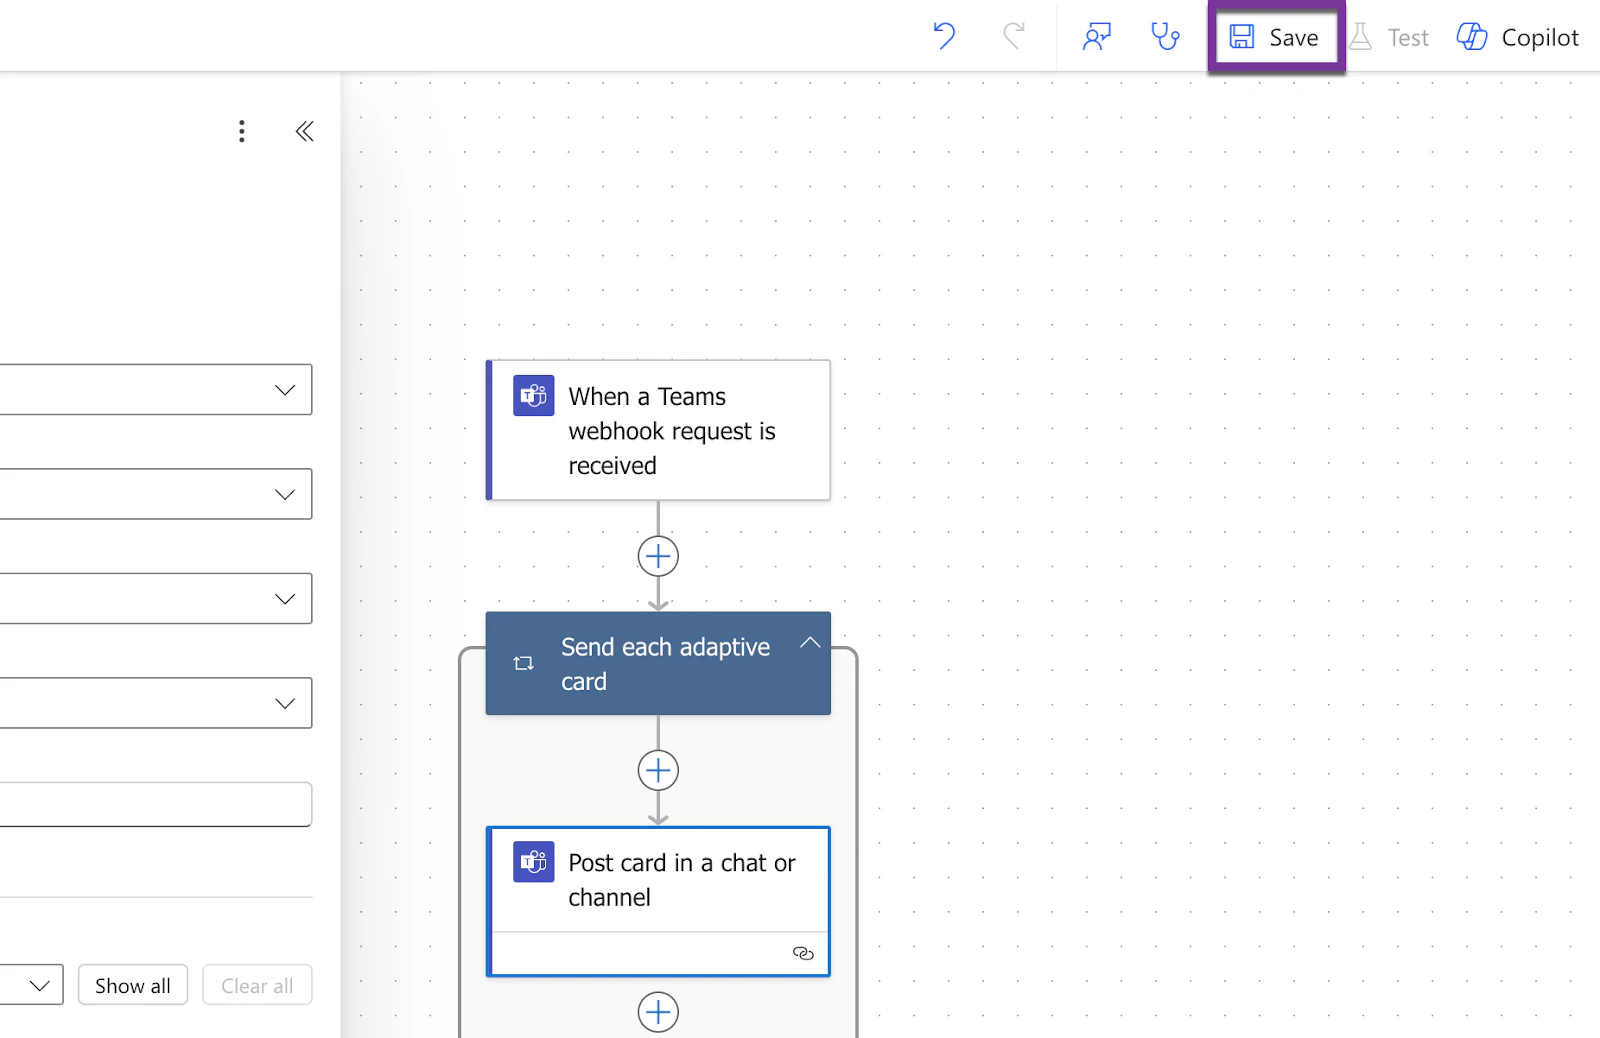This screenshot has height=1038, width=1600.
Task: Click the Clear all button
Action: pos(257,985)
